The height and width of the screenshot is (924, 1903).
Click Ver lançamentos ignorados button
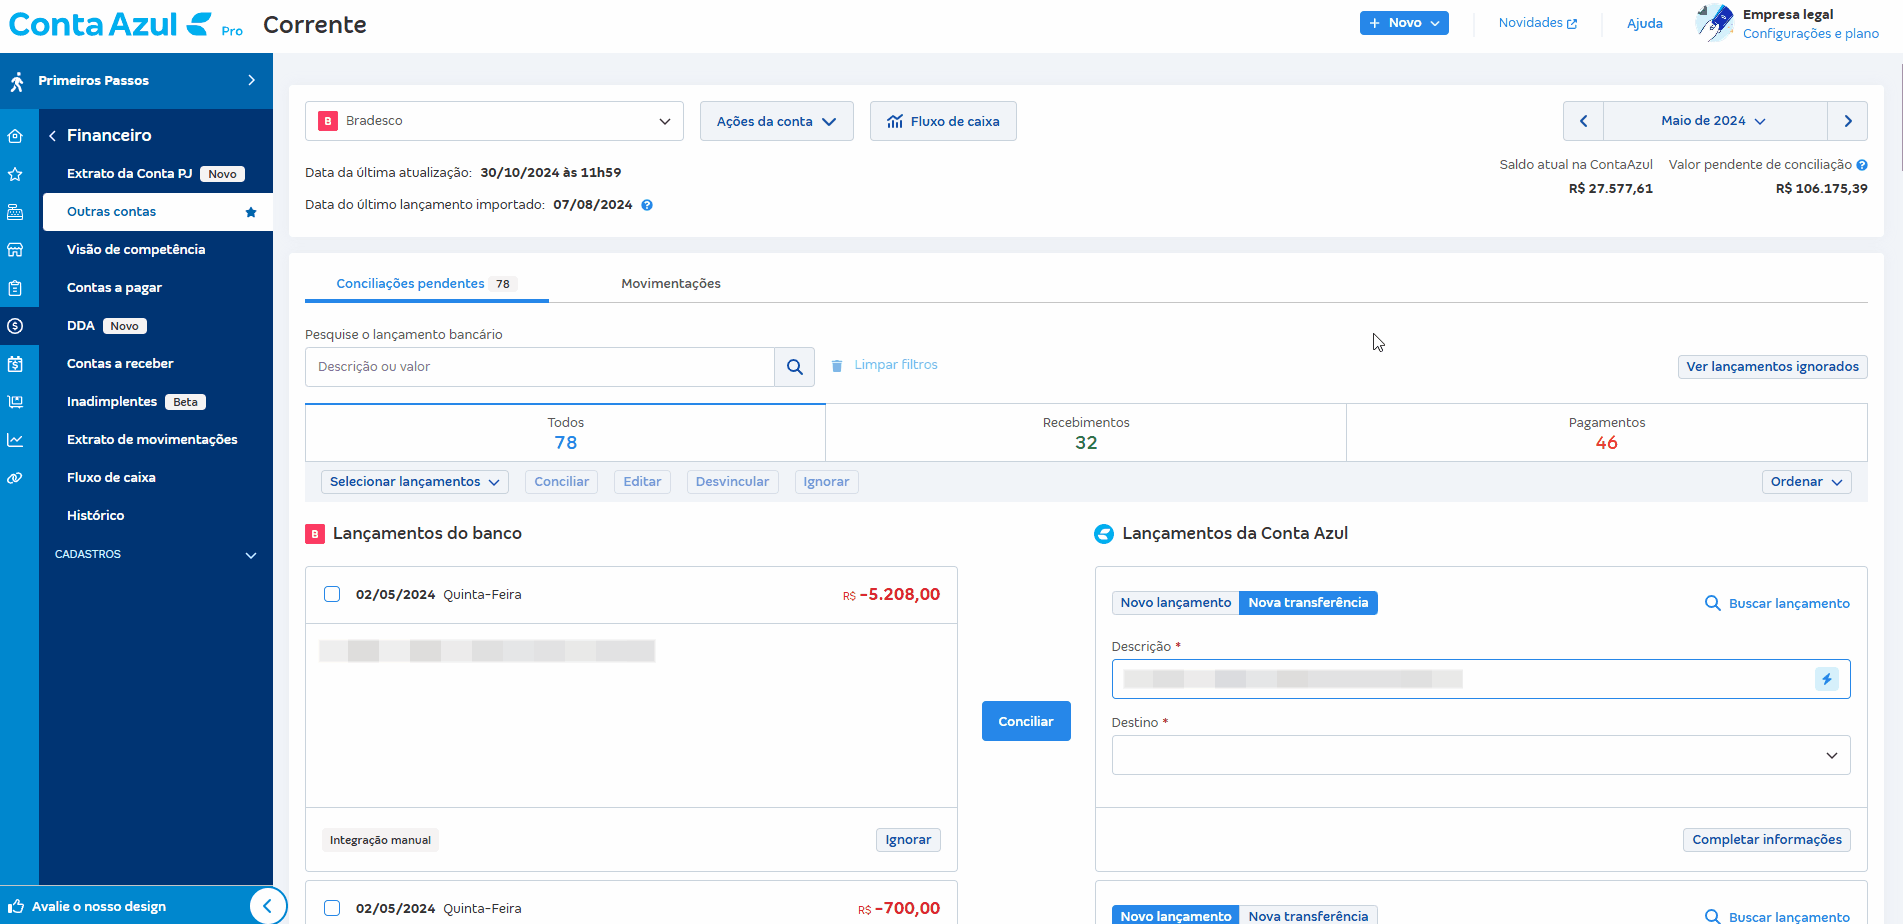[1771, 367]
